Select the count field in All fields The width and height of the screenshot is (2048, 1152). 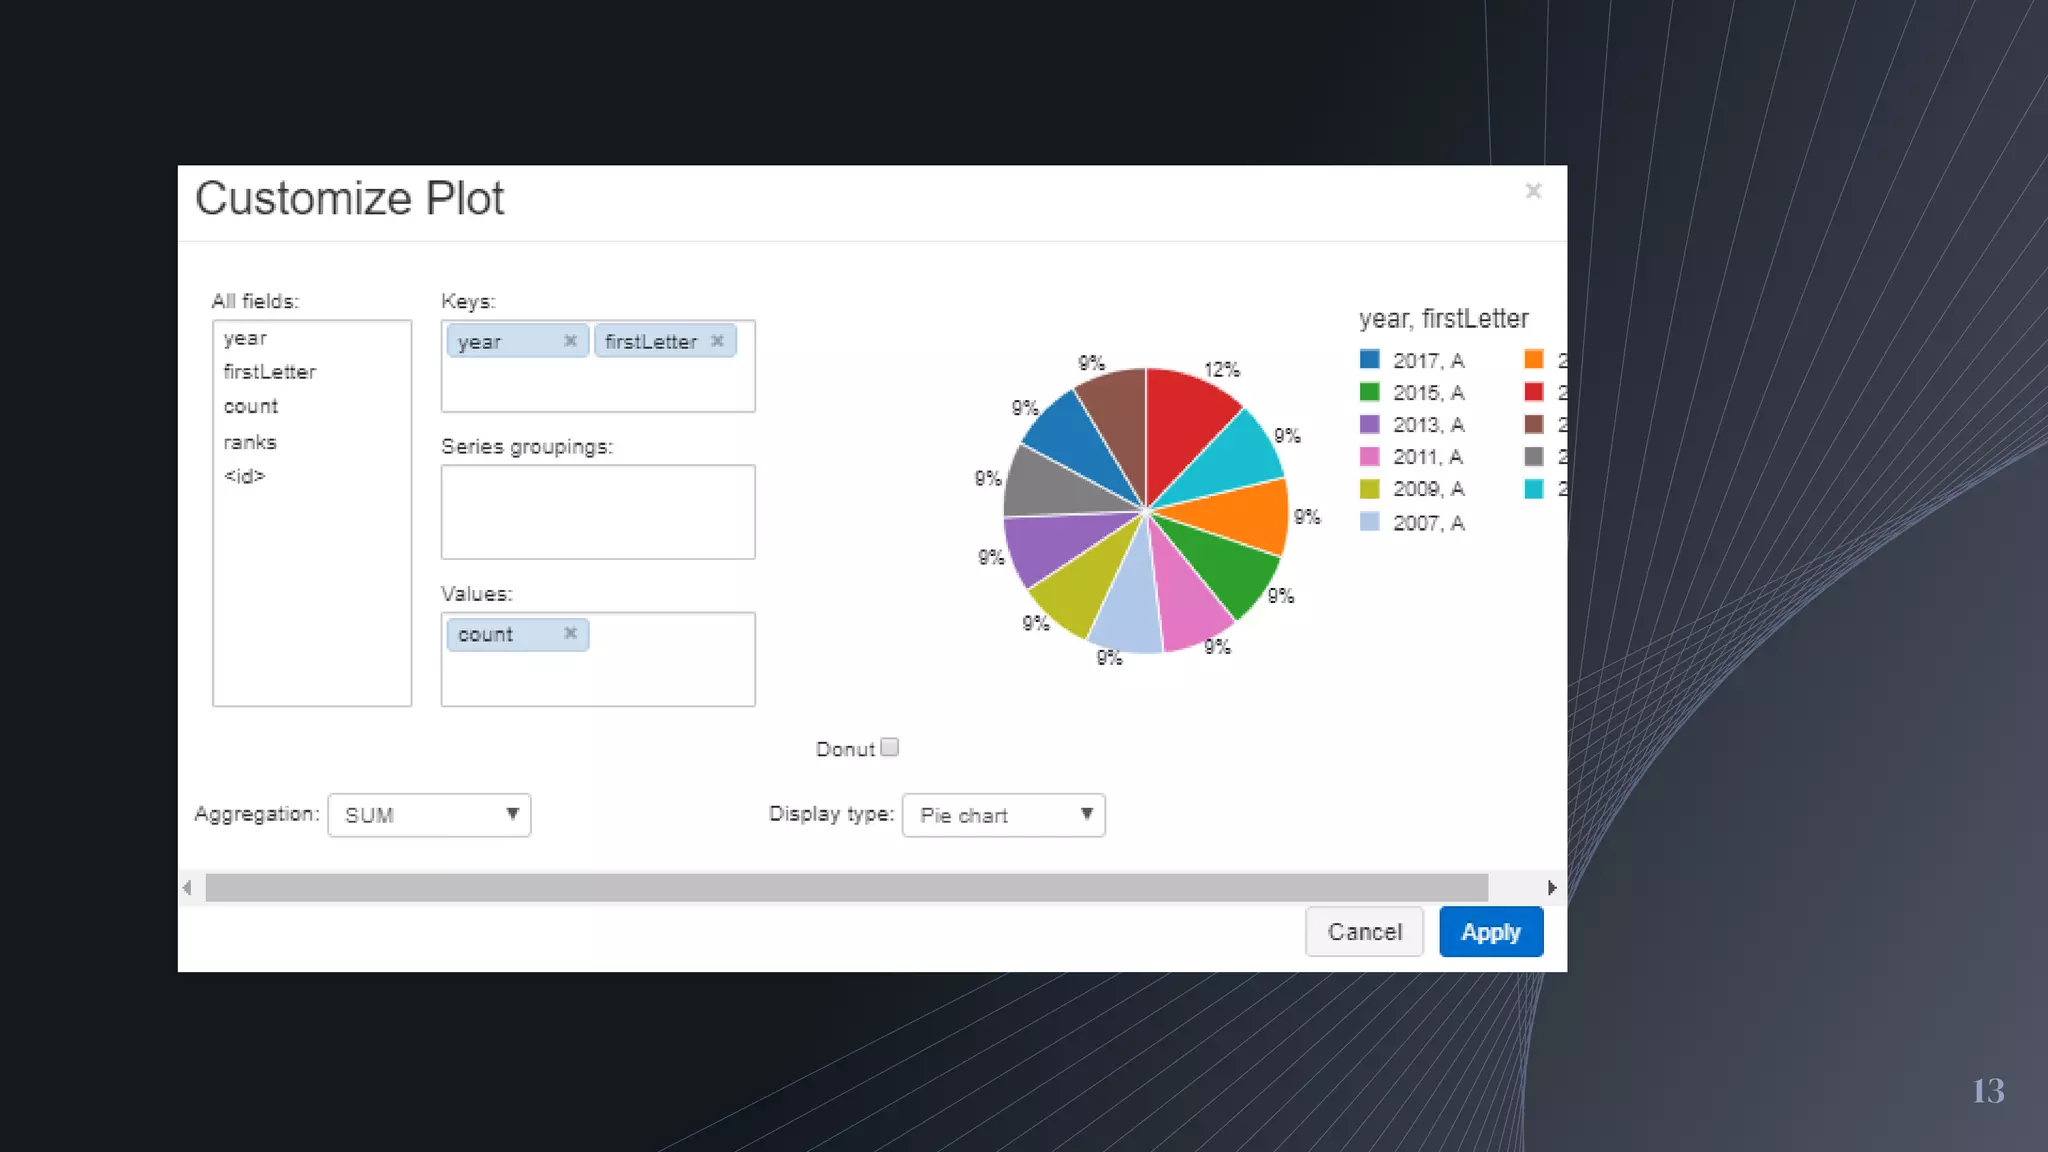(251, 406)
